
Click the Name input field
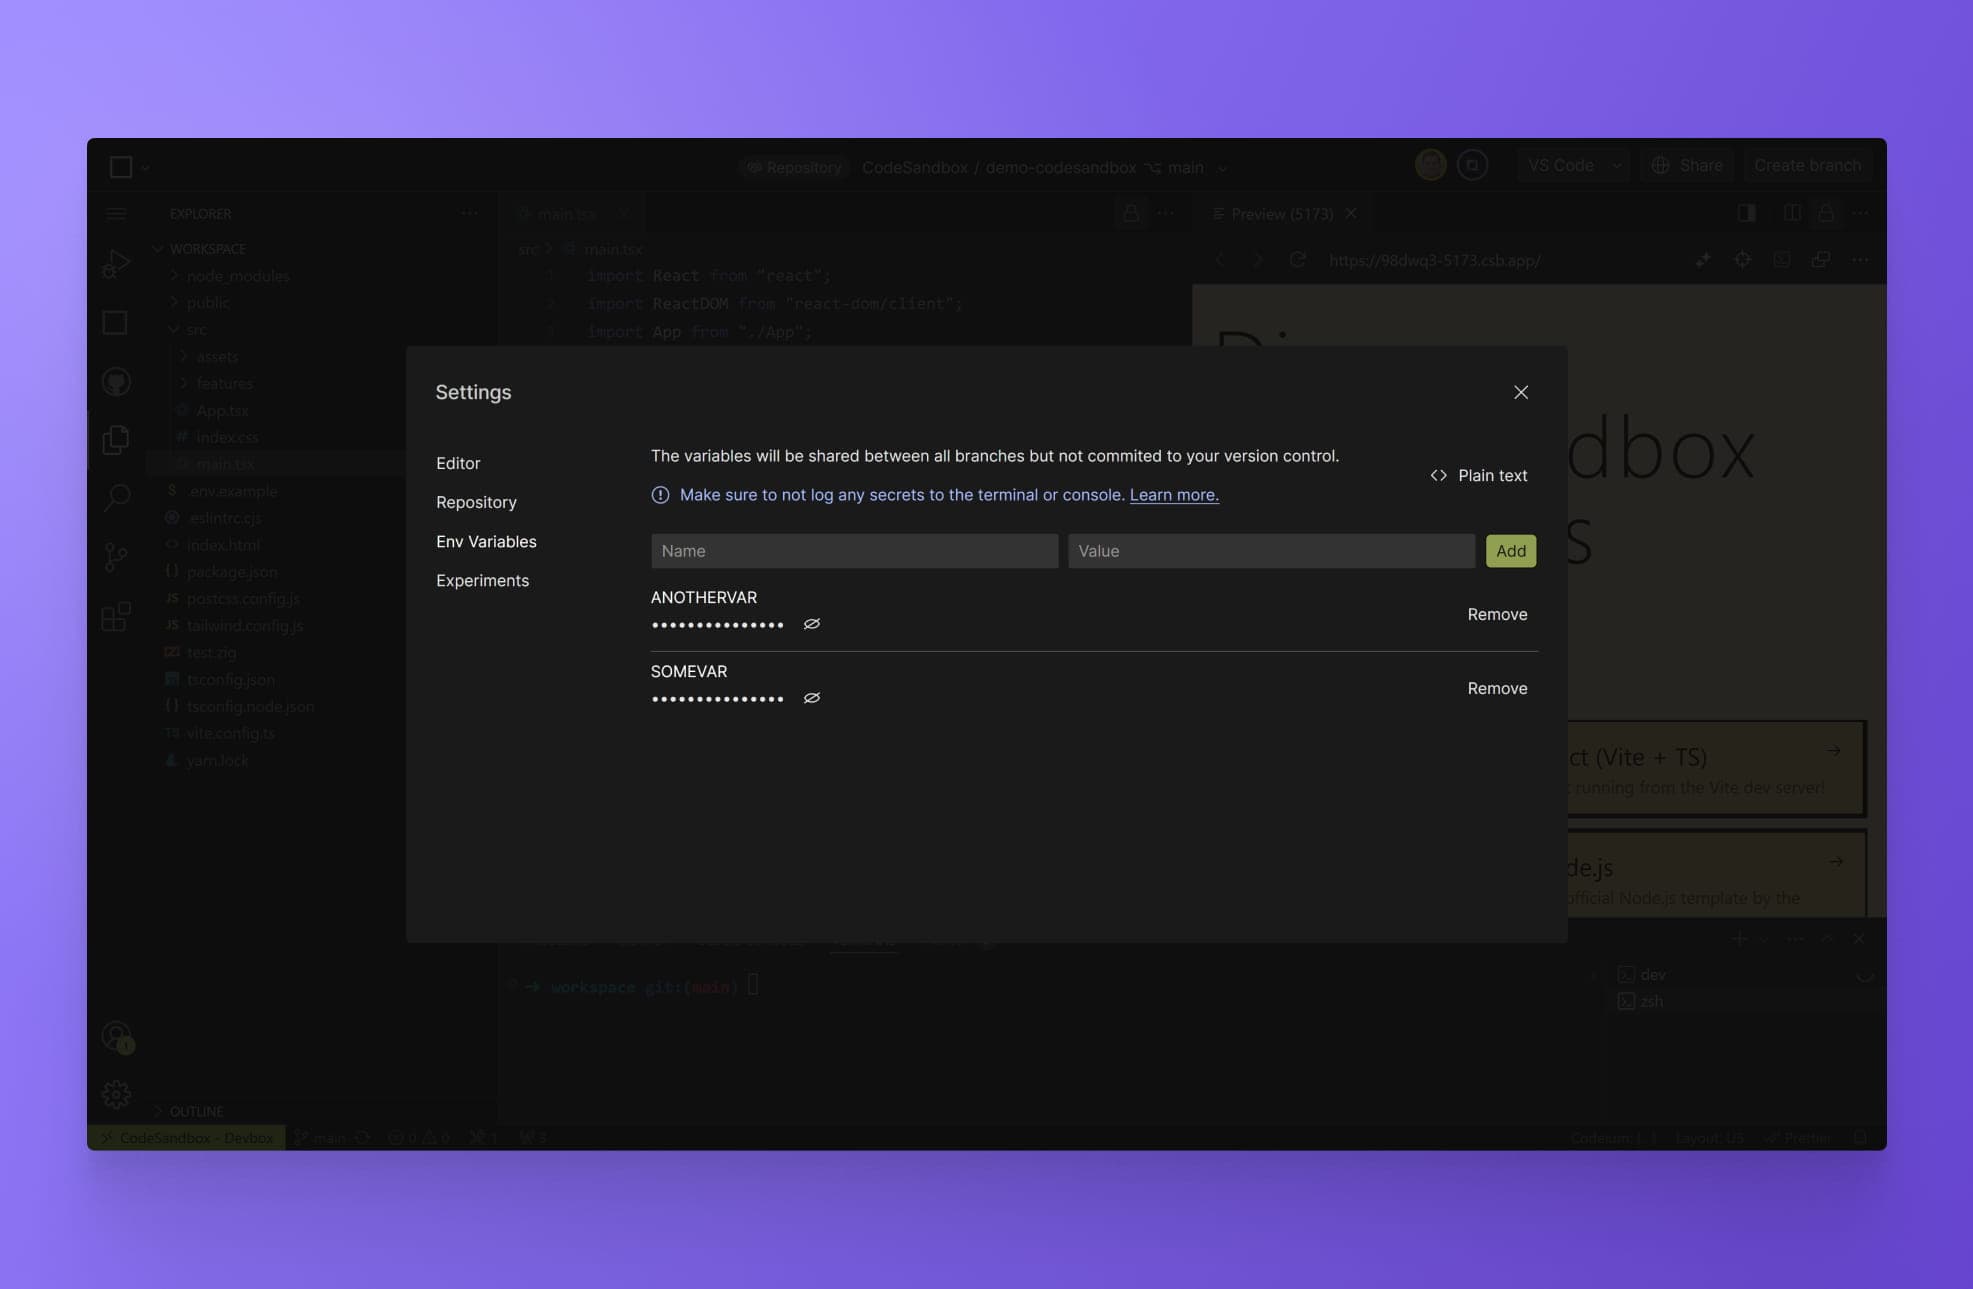pyautogui.click(x=853, y=550)
